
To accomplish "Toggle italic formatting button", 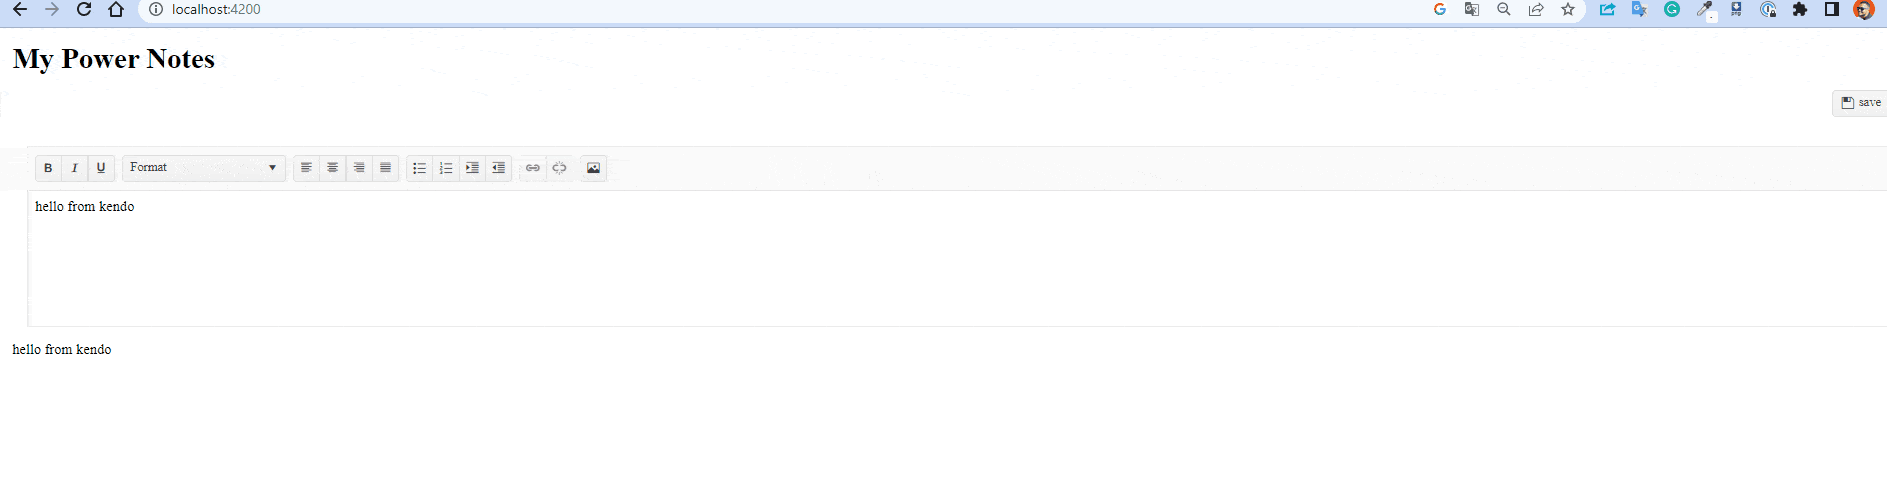I will pos(74,168).
